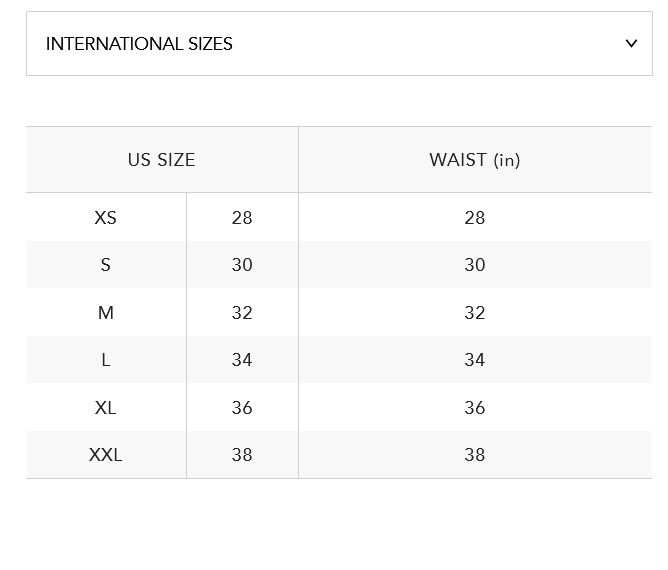Click US size 36 cell

[242, 408]
